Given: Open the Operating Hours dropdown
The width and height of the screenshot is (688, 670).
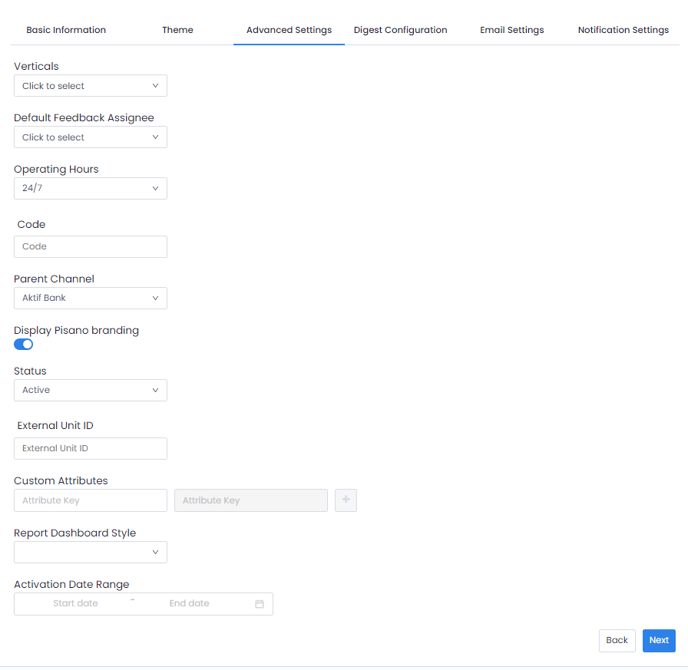Looking at the screenshot, I should point(90,188).
